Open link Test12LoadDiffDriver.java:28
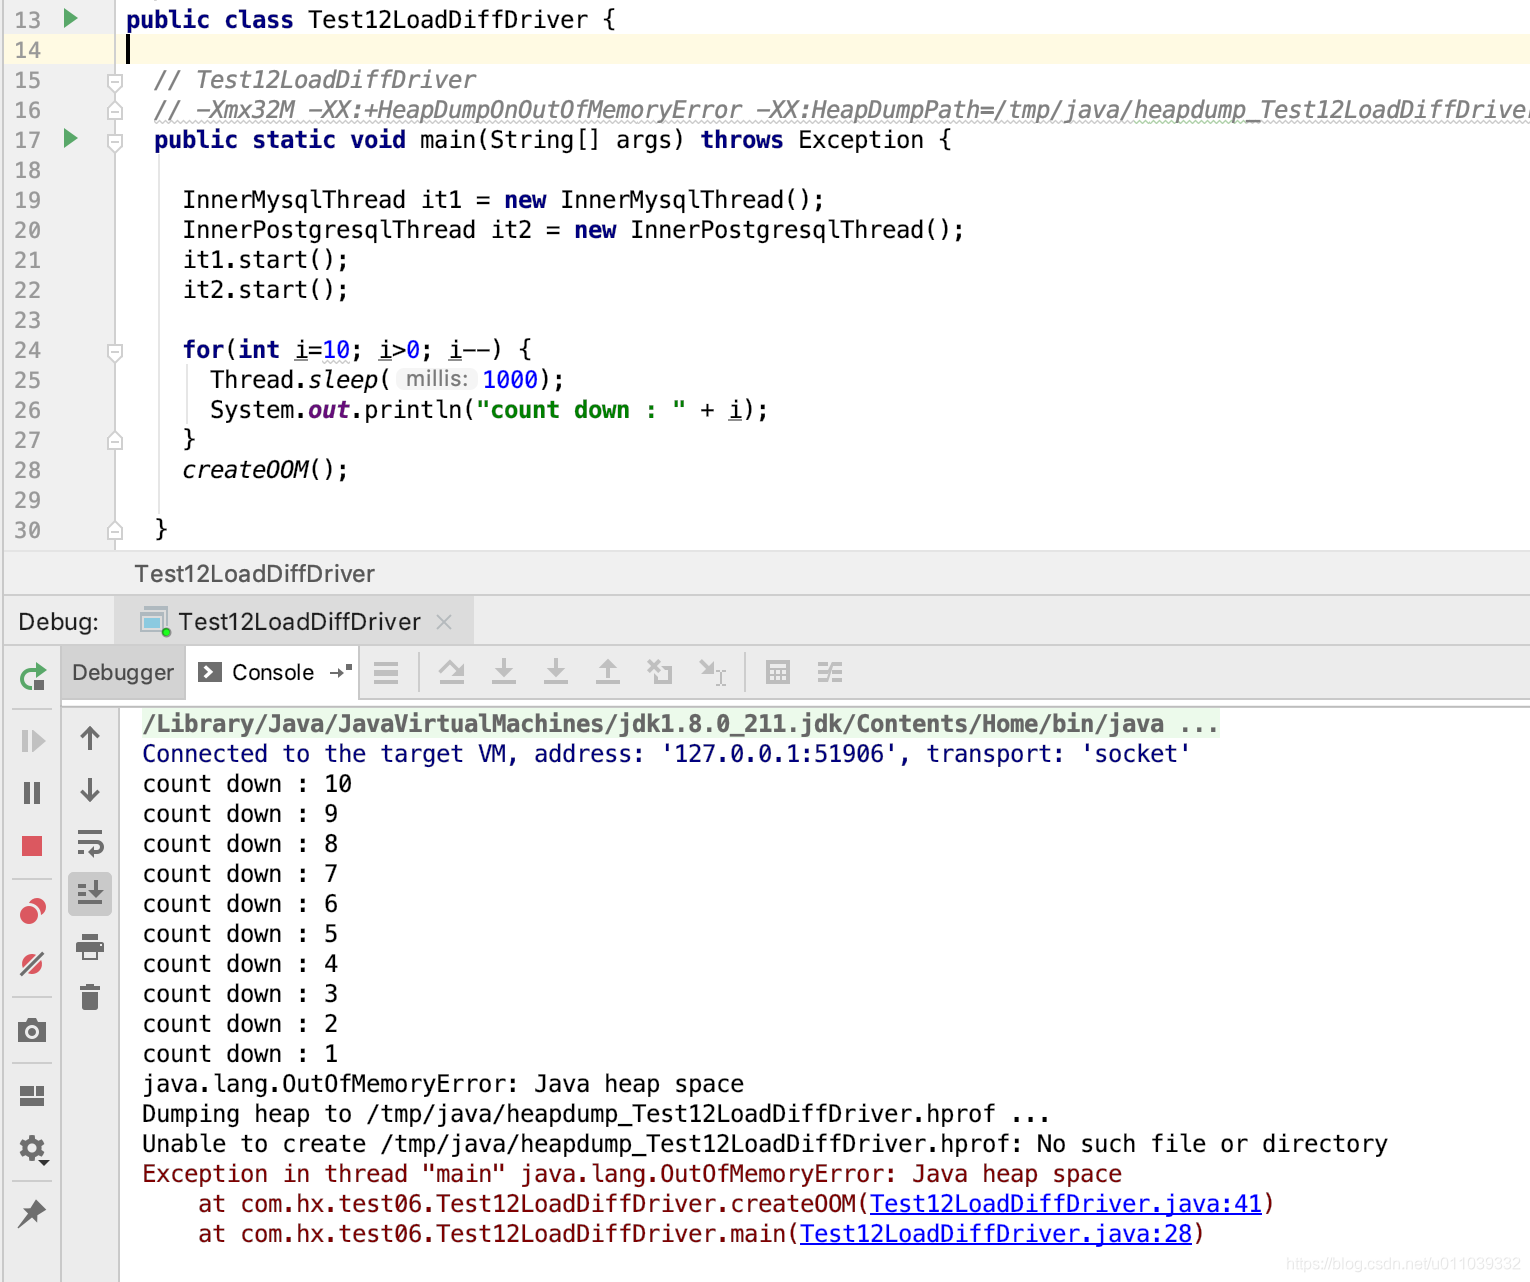 996,1234
